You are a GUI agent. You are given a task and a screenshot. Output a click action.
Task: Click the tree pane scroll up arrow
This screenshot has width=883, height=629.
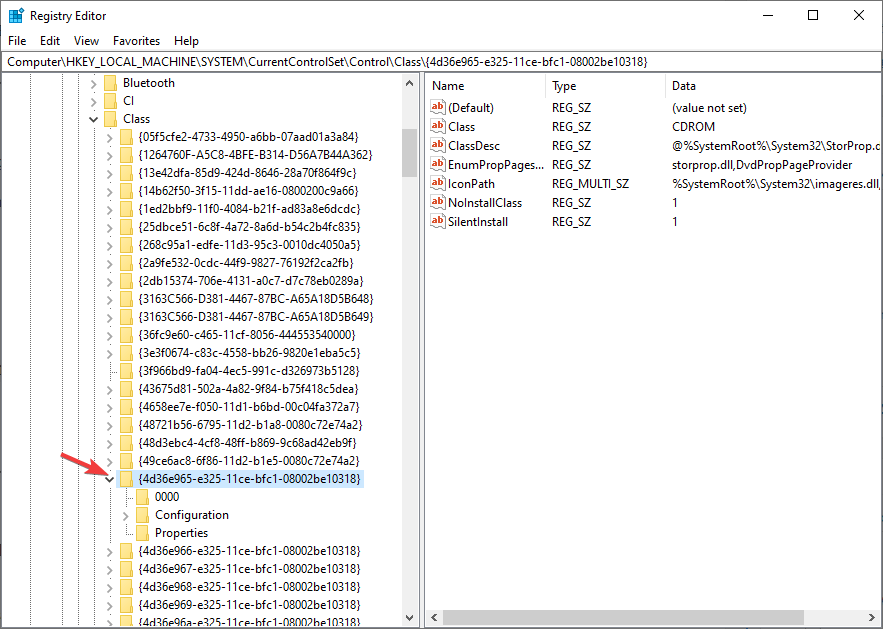pyautogui.click(x=409, y=83)
